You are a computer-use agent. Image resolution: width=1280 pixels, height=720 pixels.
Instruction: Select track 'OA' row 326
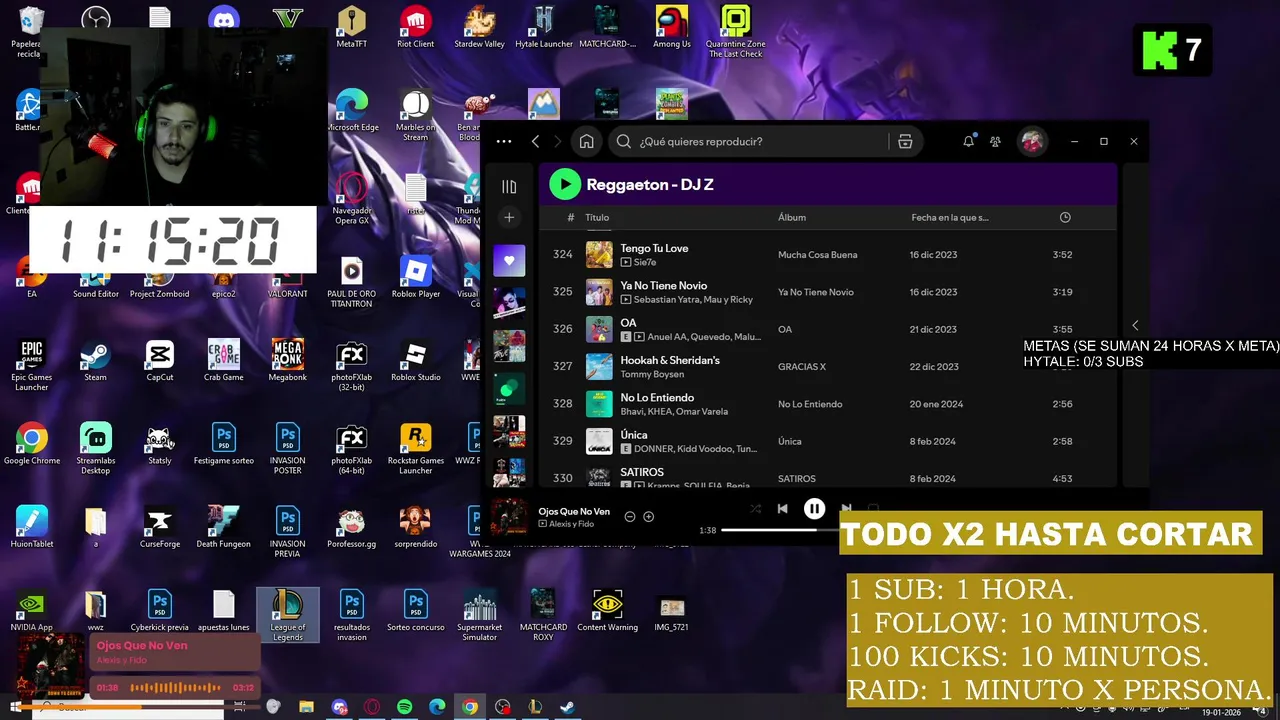coord(828,329)
